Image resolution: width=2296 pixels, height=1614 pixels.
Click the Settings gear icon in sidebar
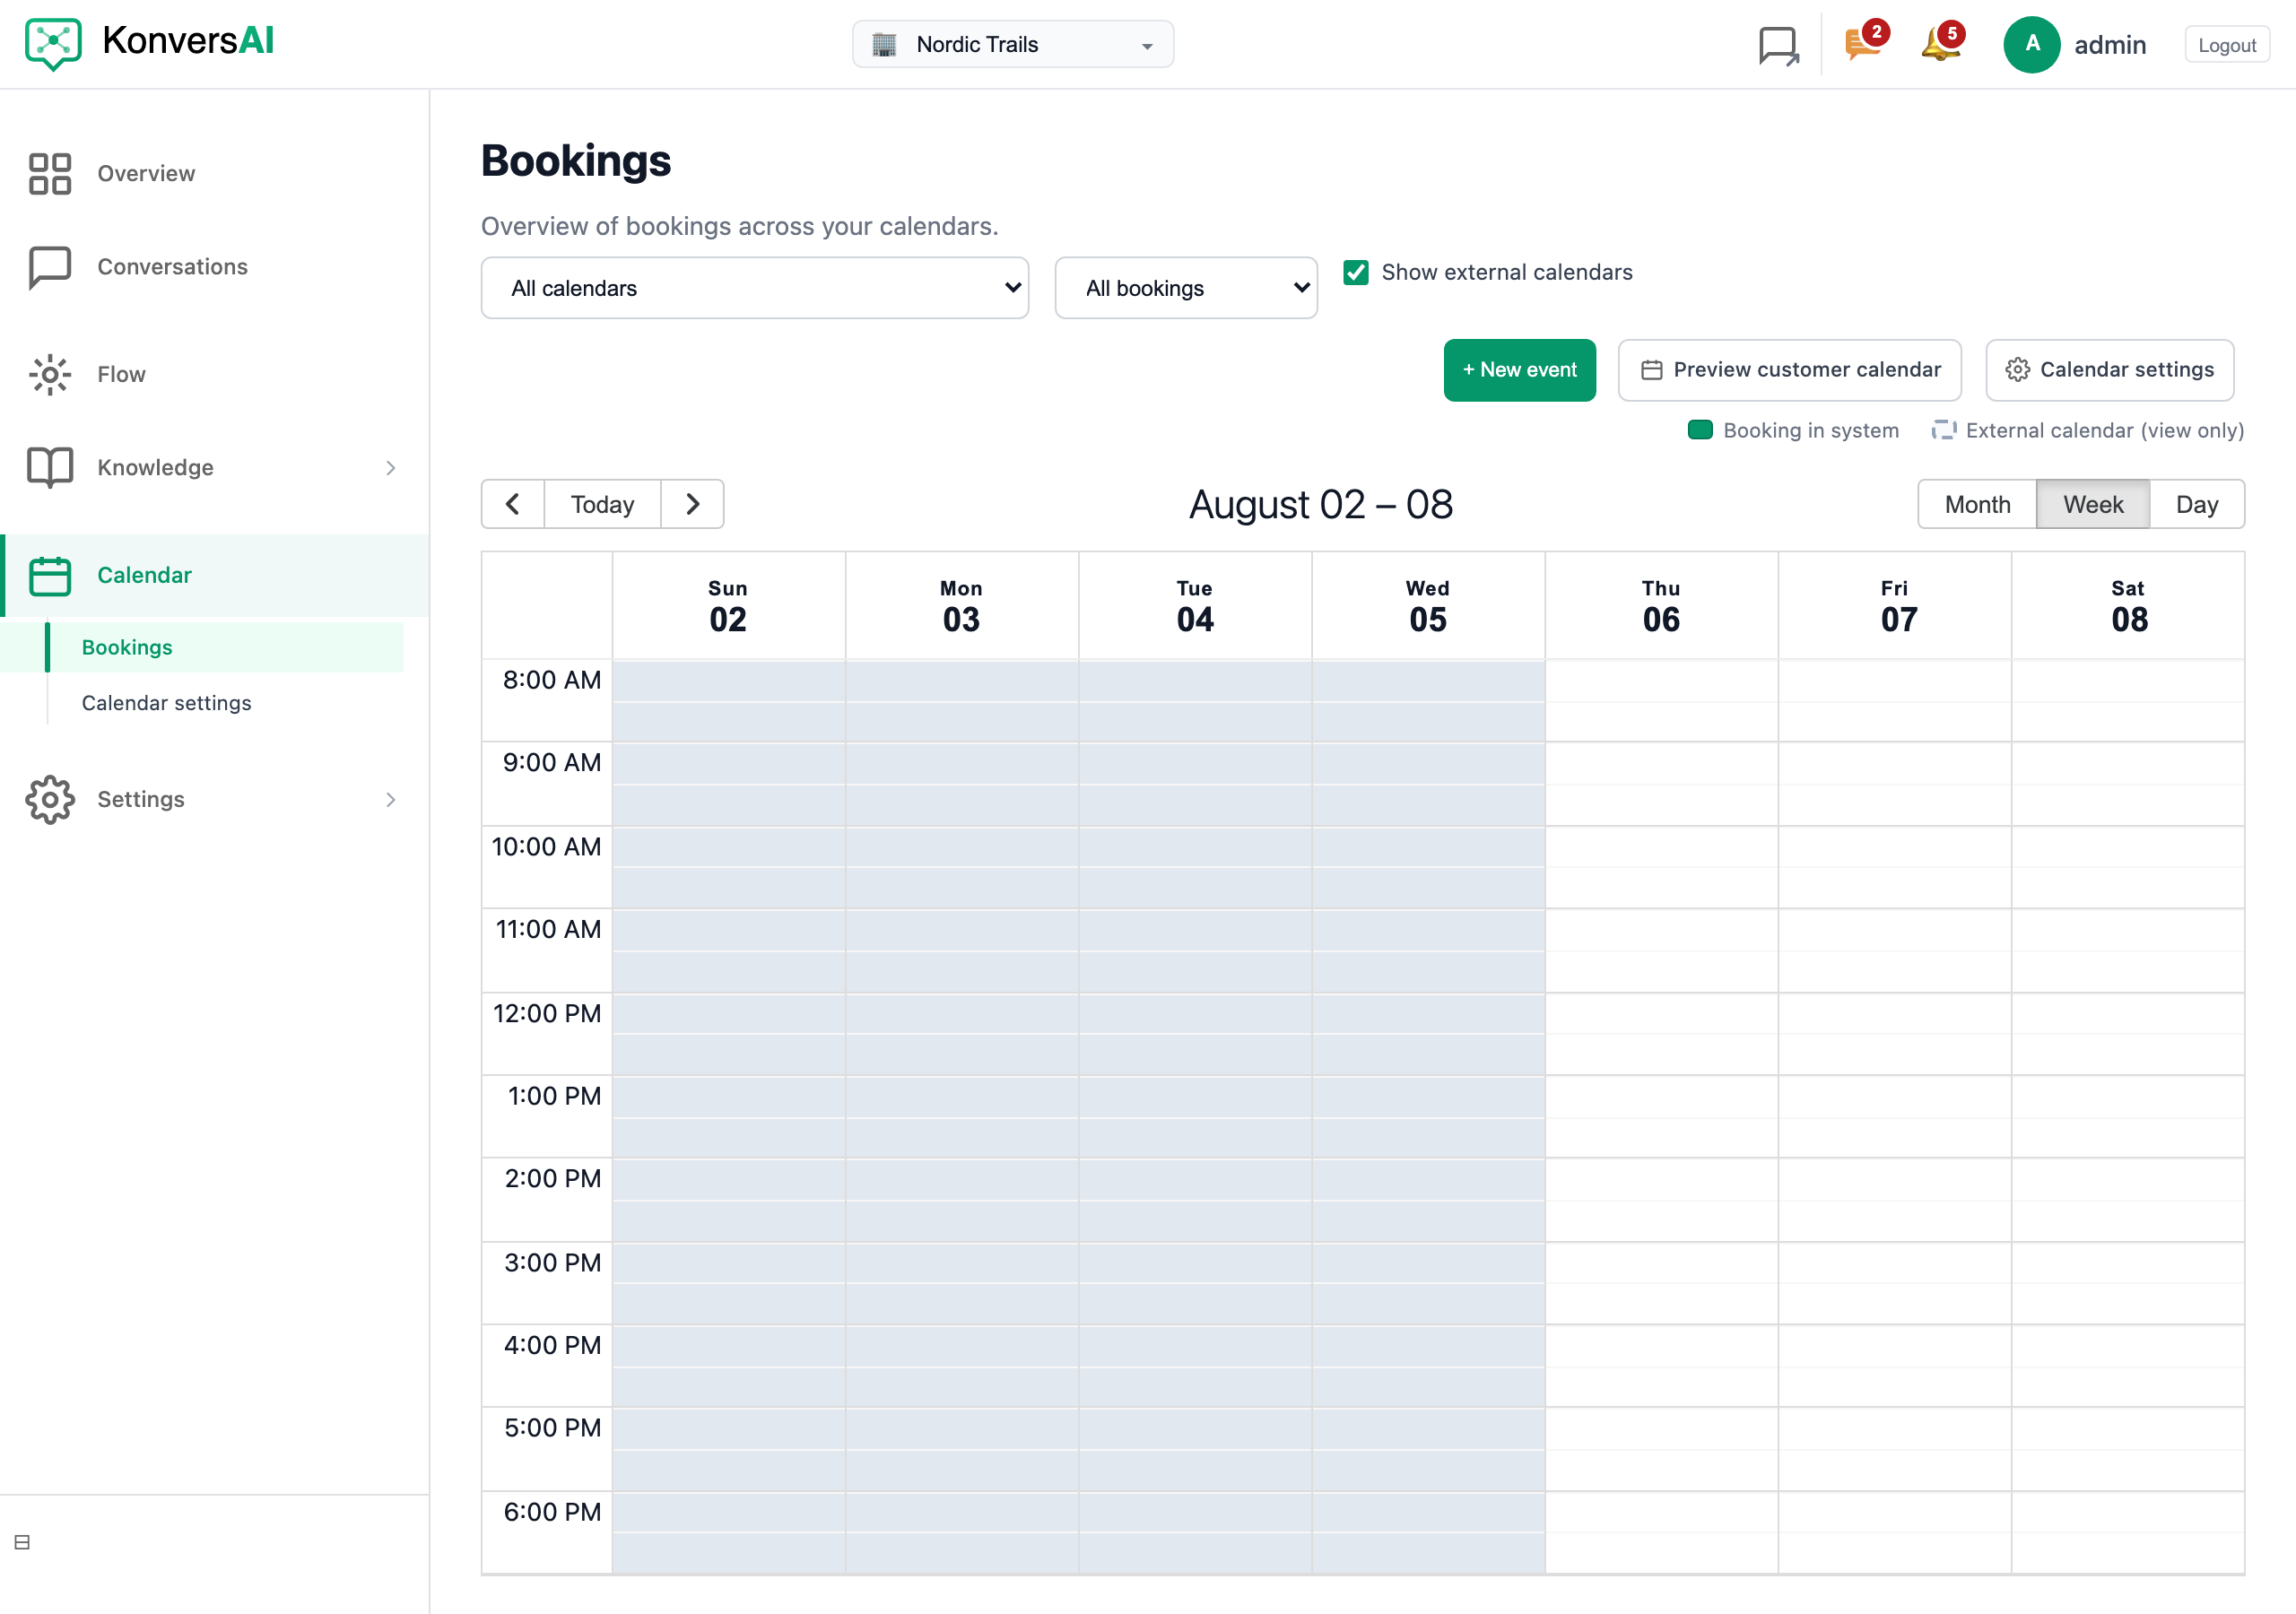[x=50, y=799]
